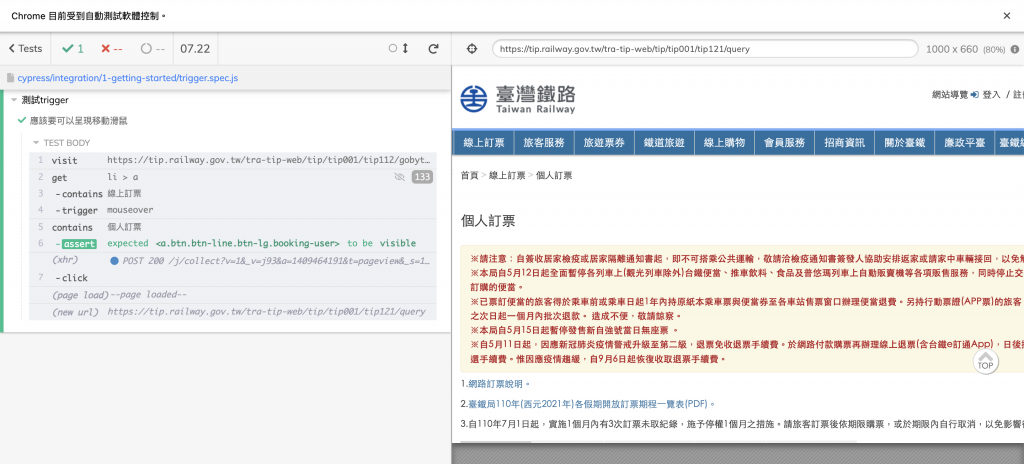Select the get li > a command row
Viewport: 1024px width, 464px height.
click(232, 177)
